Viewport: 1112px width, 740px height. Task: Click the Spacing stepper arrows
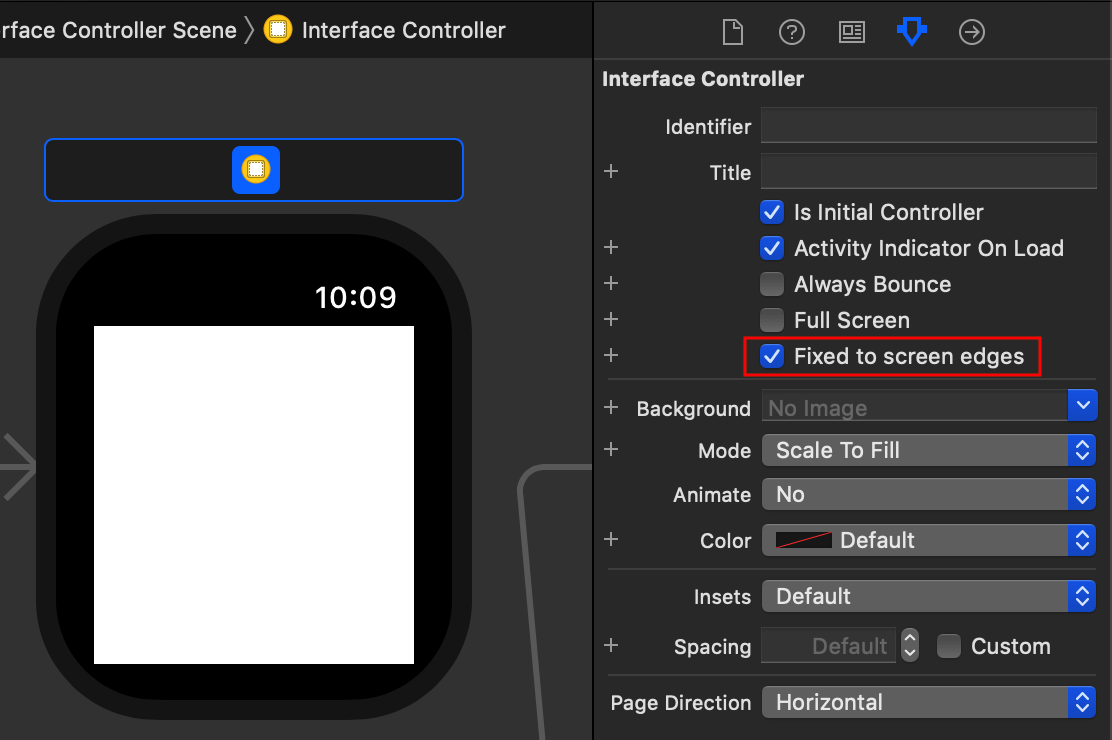click(x=910, y=646)
